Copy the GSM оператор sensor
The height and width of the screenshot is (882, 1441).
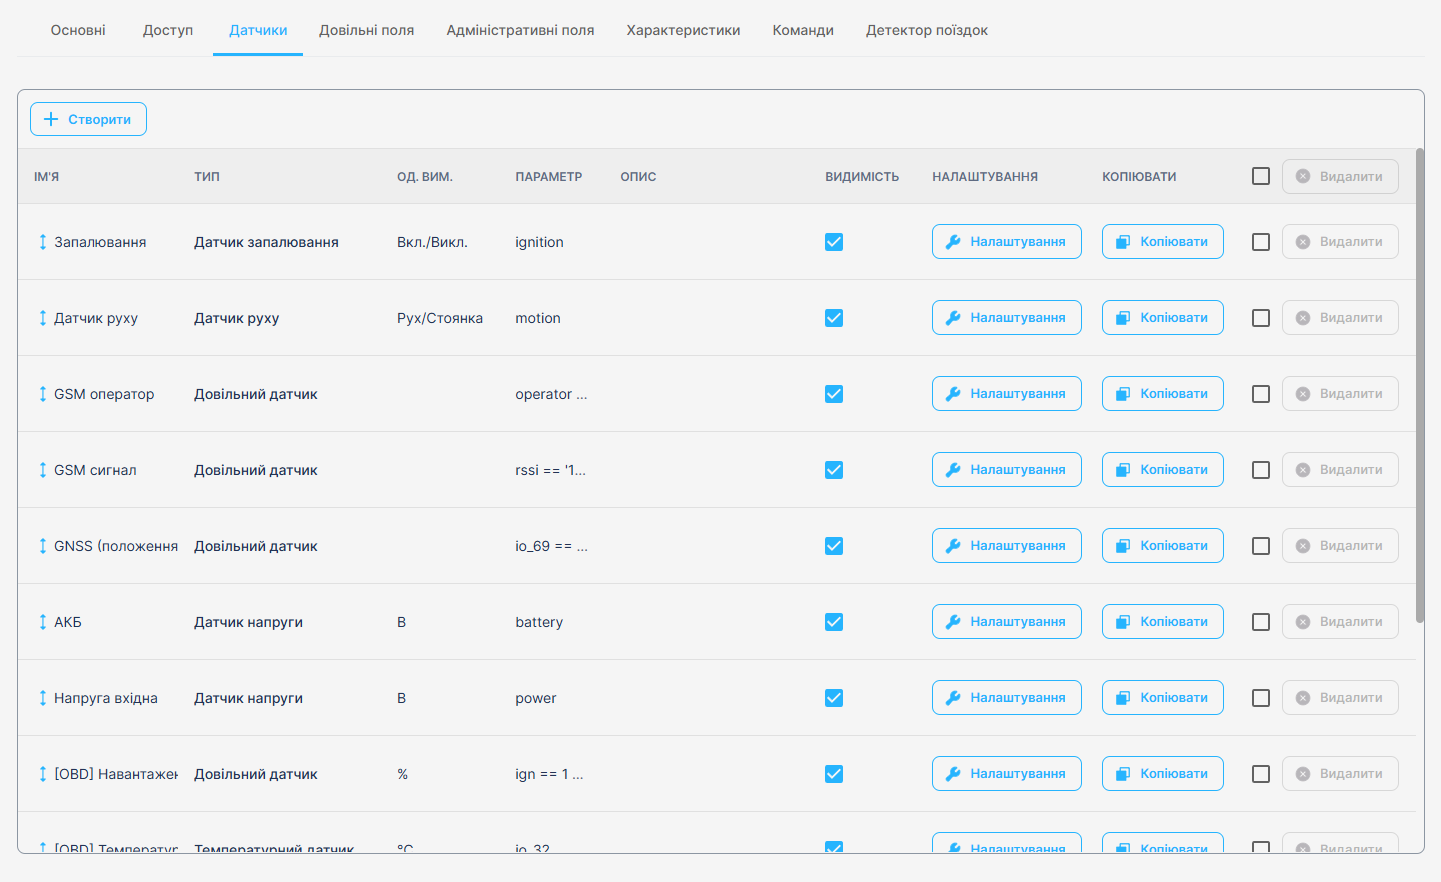point(1162,394)
